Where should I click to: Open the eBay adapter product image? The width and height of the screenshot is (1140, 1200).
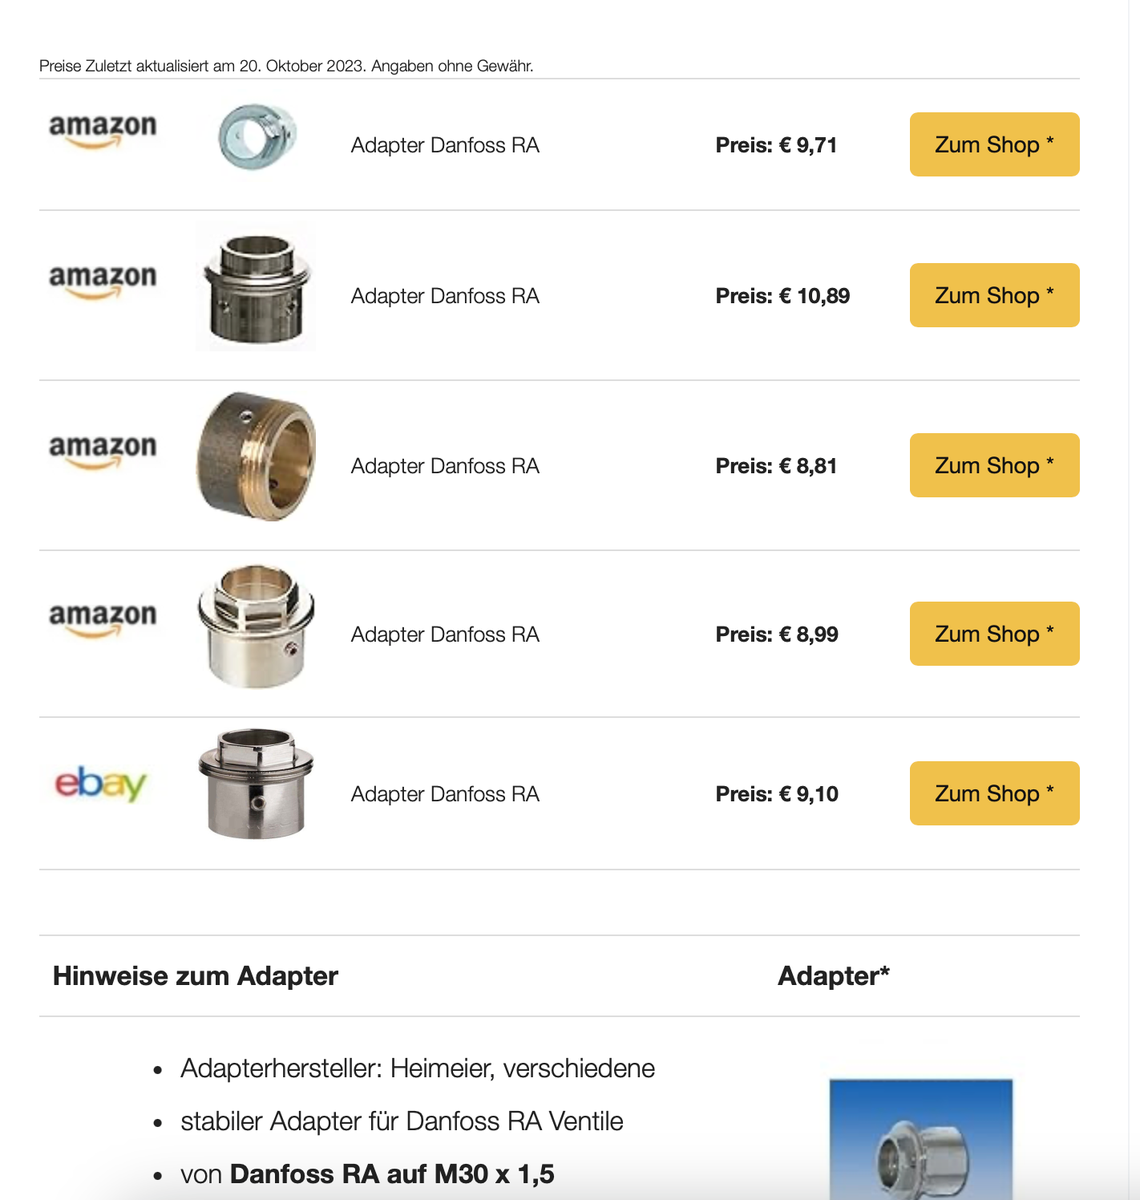pos(256,784)
